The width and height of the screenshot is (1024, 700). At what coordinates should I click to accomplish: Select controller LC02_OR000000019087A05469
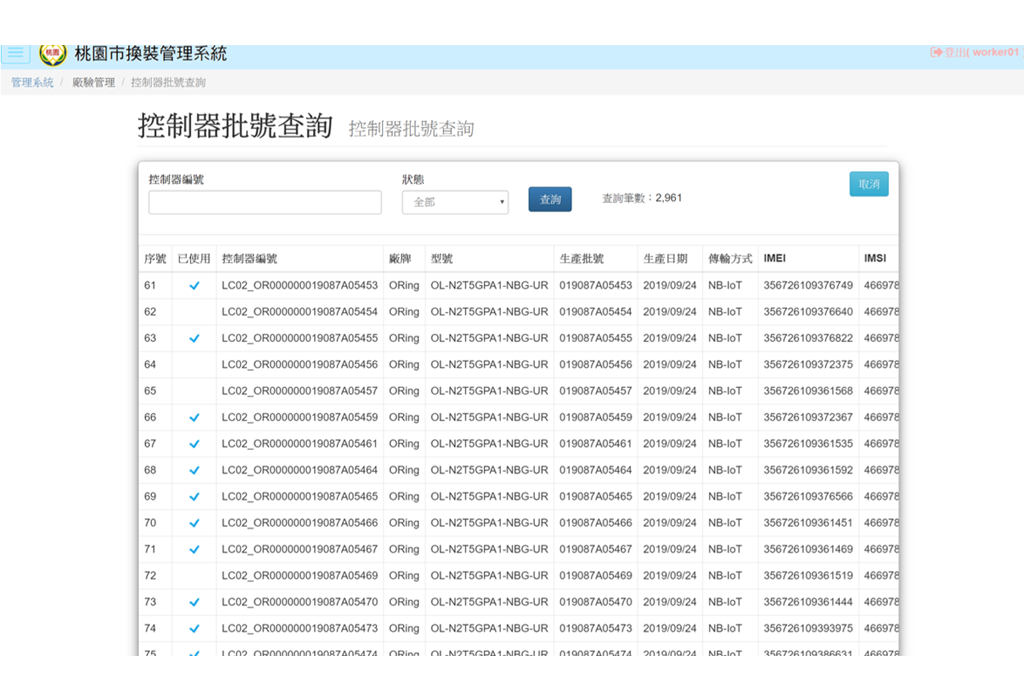(300, 575)
